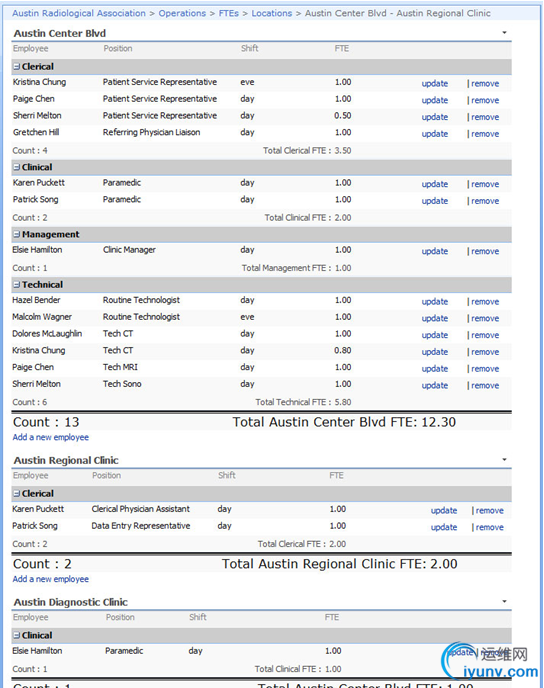Collapse Clinical group under Austin Center Blvd
This screenshot has width=544, height=688.
pyautogui.click(x=17, y=167)
